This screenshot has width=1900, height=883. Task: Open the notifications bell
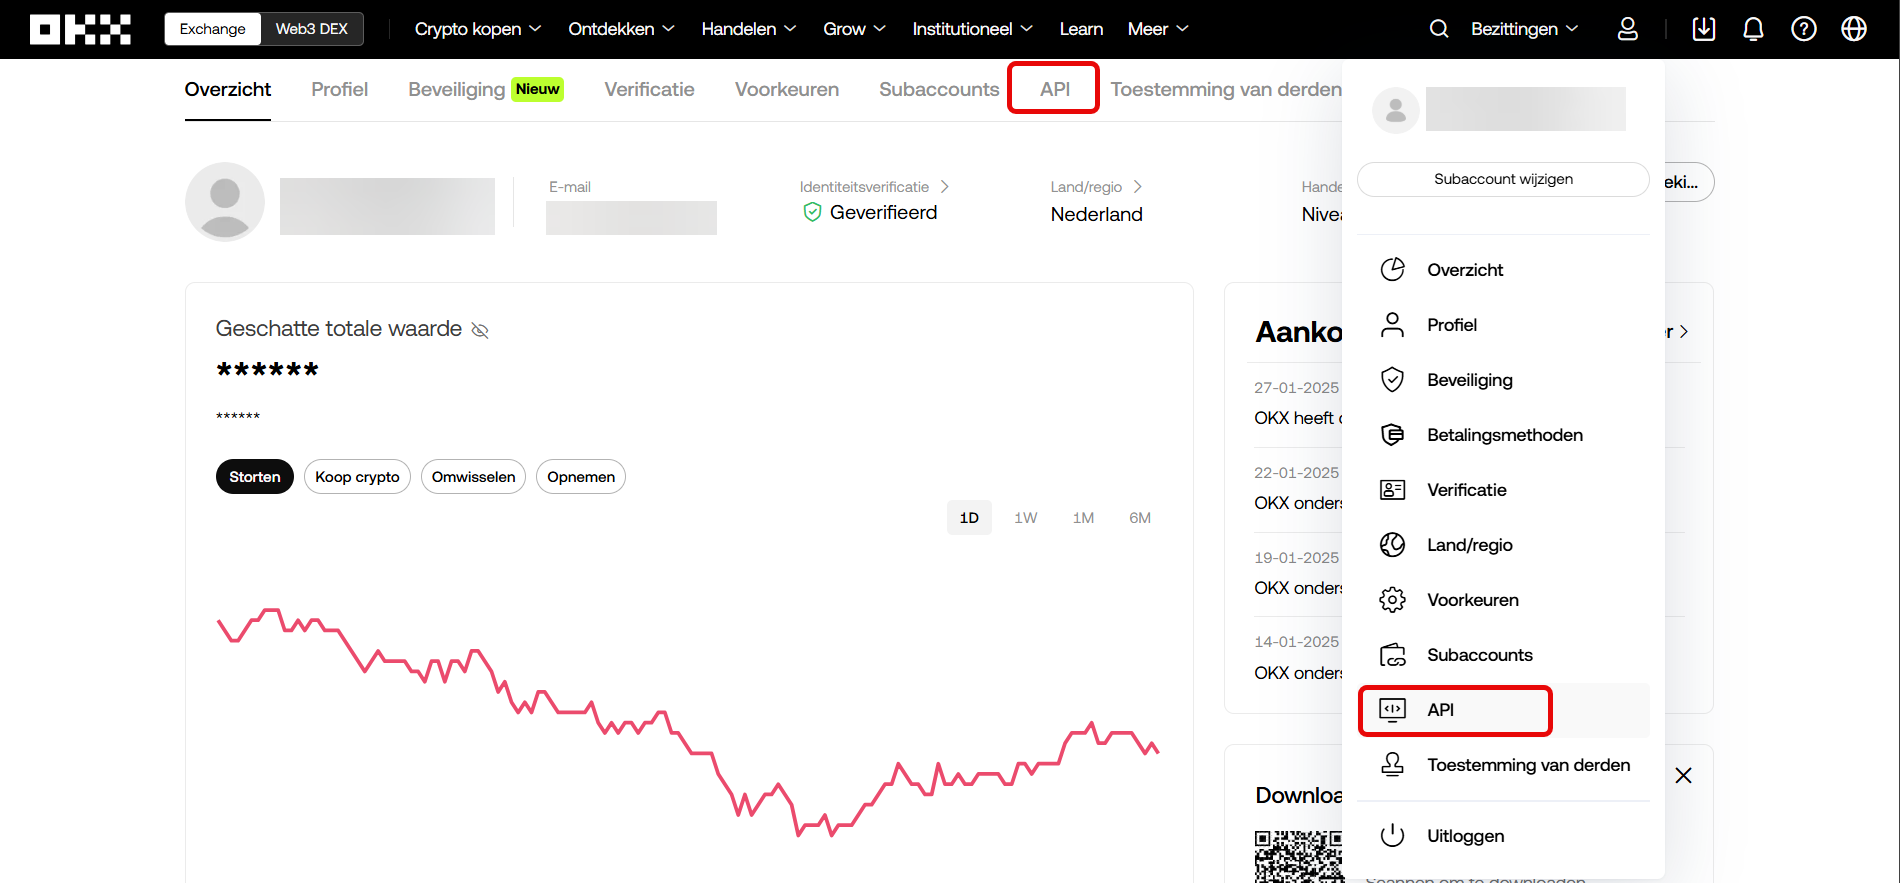click(x=1753, y=29)
